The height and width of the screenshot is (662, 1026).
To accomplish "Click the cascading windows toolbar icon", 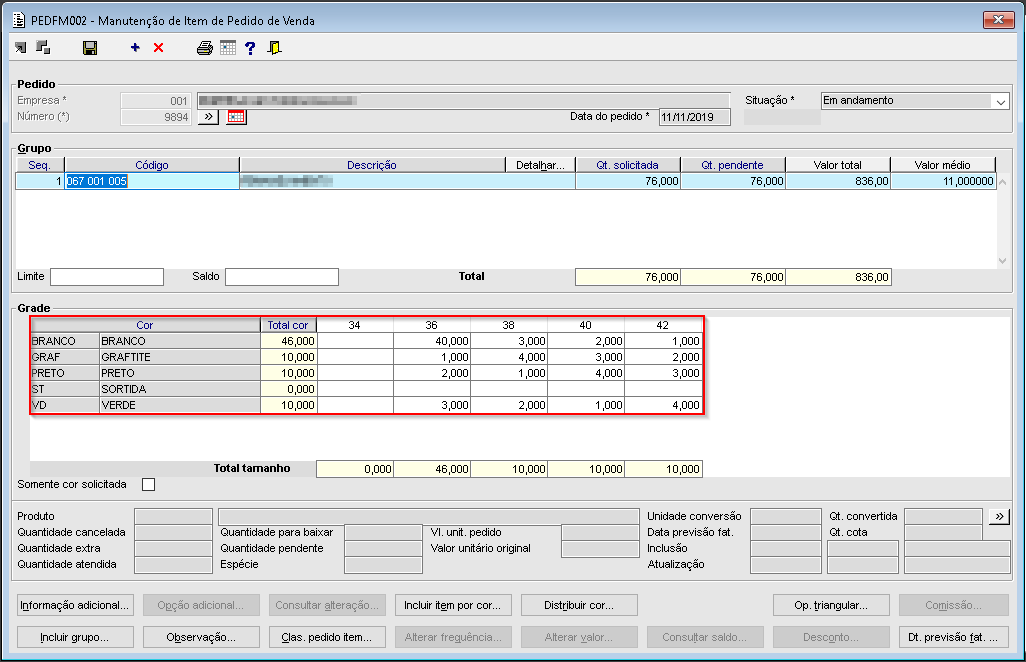I will click(43, 47).
